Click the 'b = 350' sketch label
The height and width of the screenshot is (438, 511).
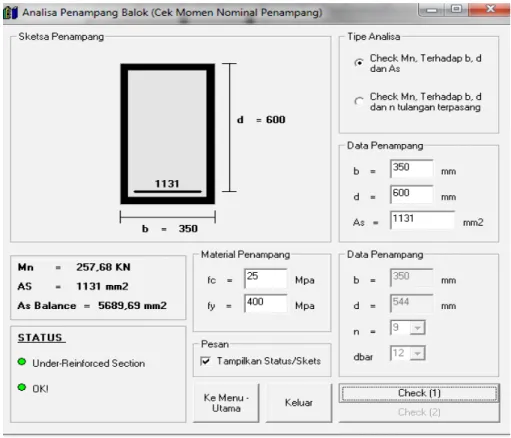[170, 229]
